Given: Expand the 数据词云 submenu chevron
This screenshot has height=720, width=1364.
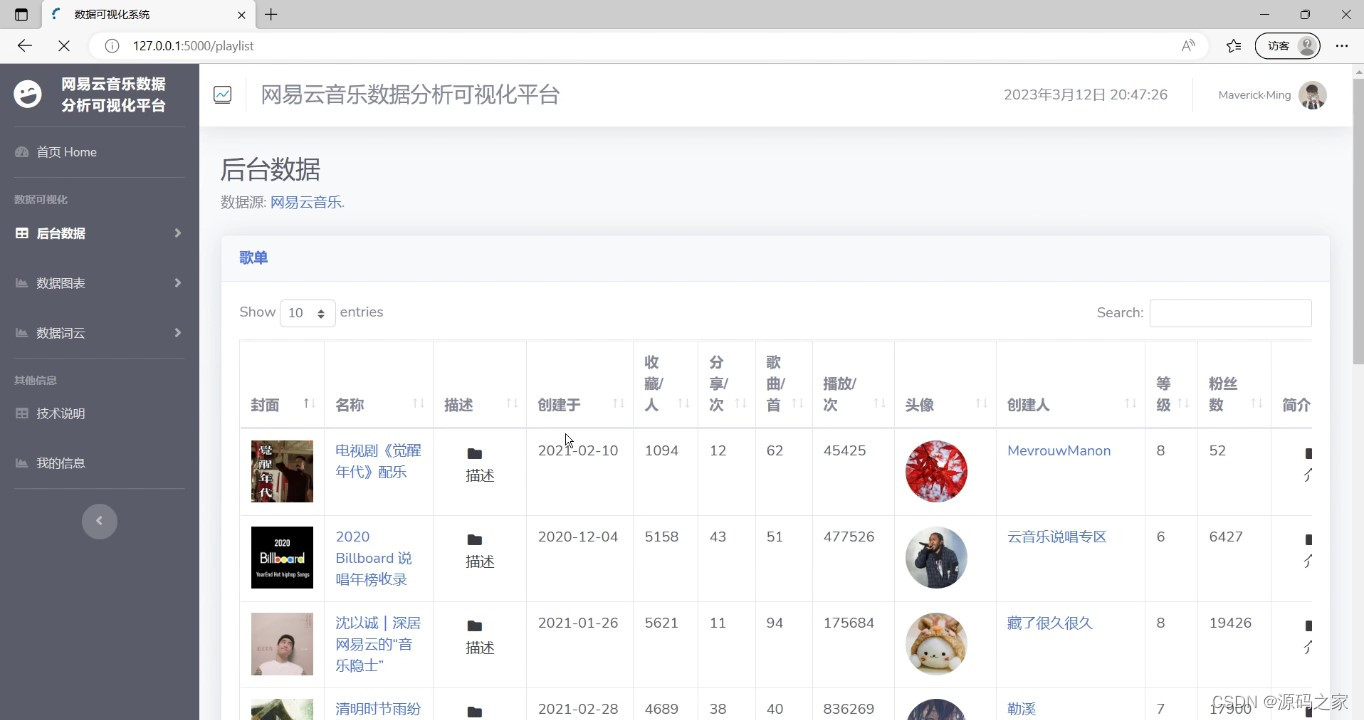Looking at the screenshot, I should point(178,333).
